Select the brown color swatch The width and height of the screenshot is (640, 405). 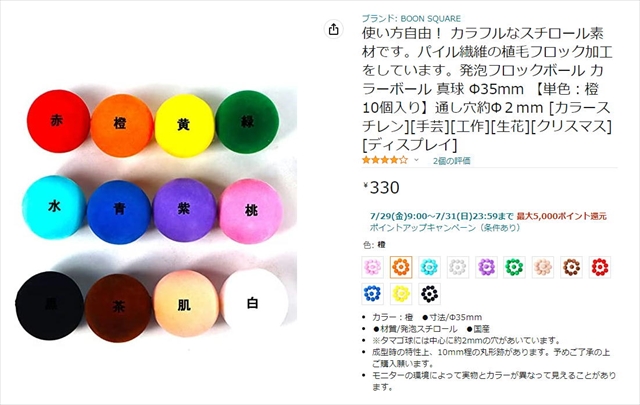click(571, 267)
